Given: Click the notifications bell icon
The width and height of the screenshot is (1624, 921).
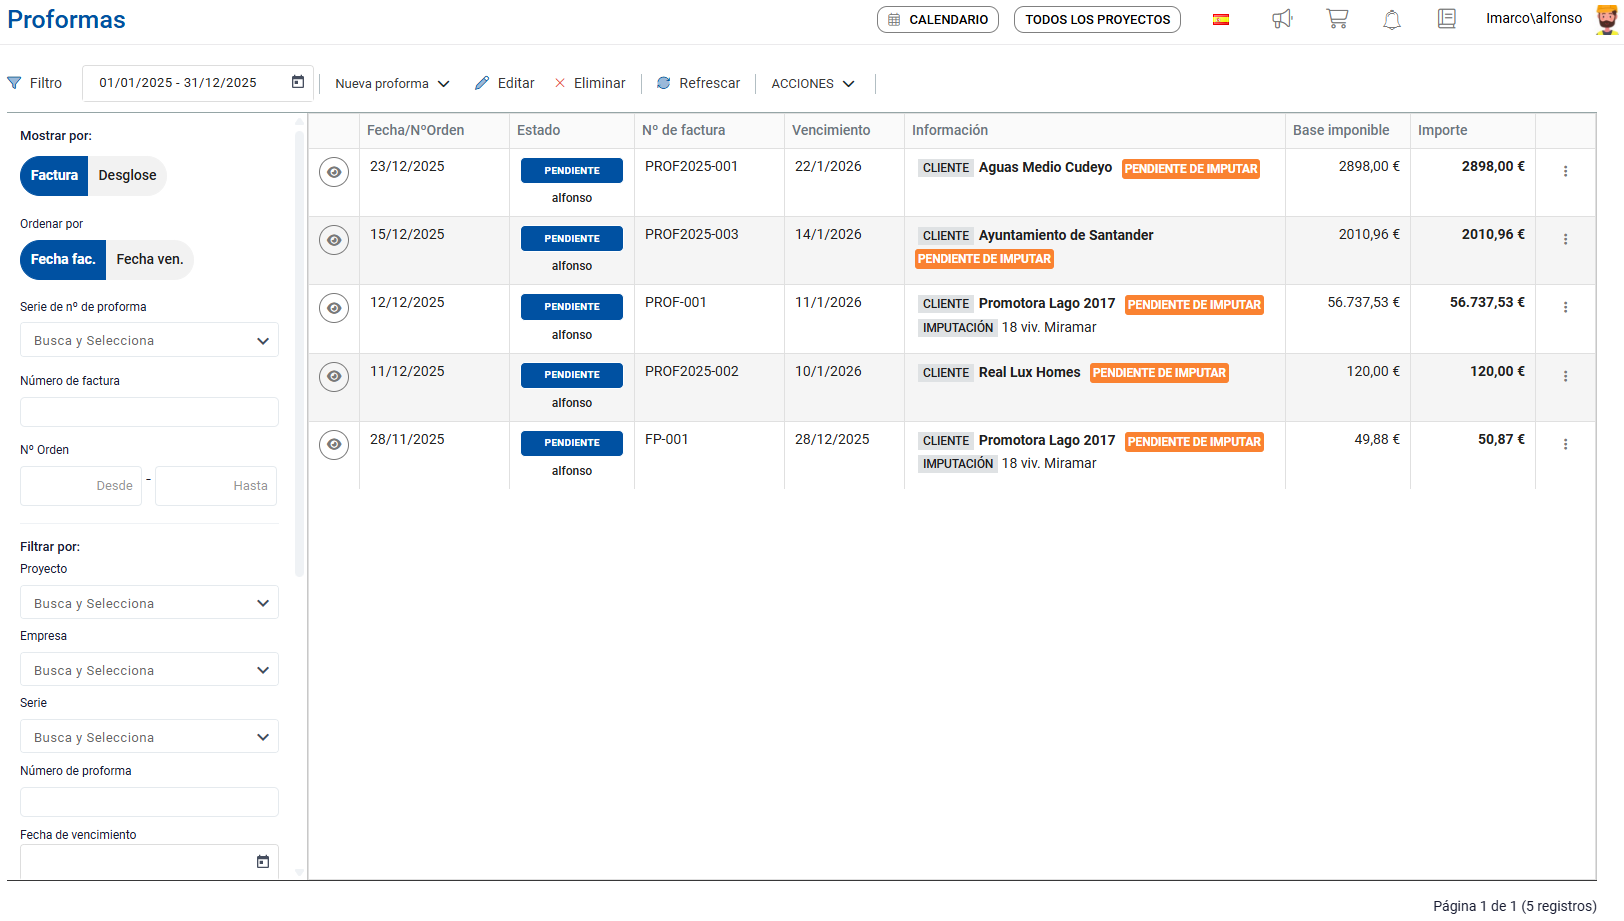Looking at the screenshot, I should [1391, 19].
